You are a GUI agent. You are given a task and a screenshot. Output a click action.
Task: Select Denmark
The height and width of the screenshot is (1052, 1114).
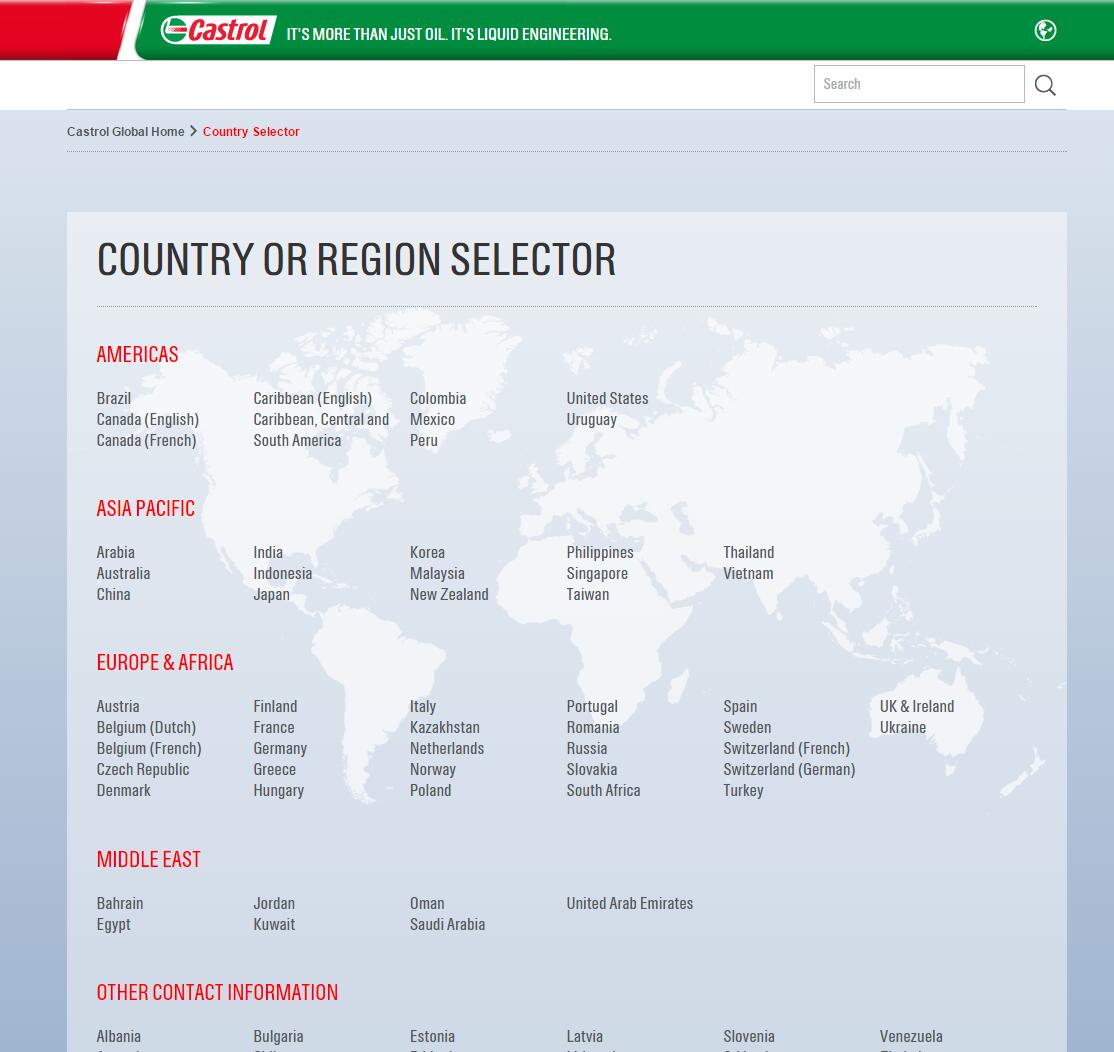[x=124, y=791]
